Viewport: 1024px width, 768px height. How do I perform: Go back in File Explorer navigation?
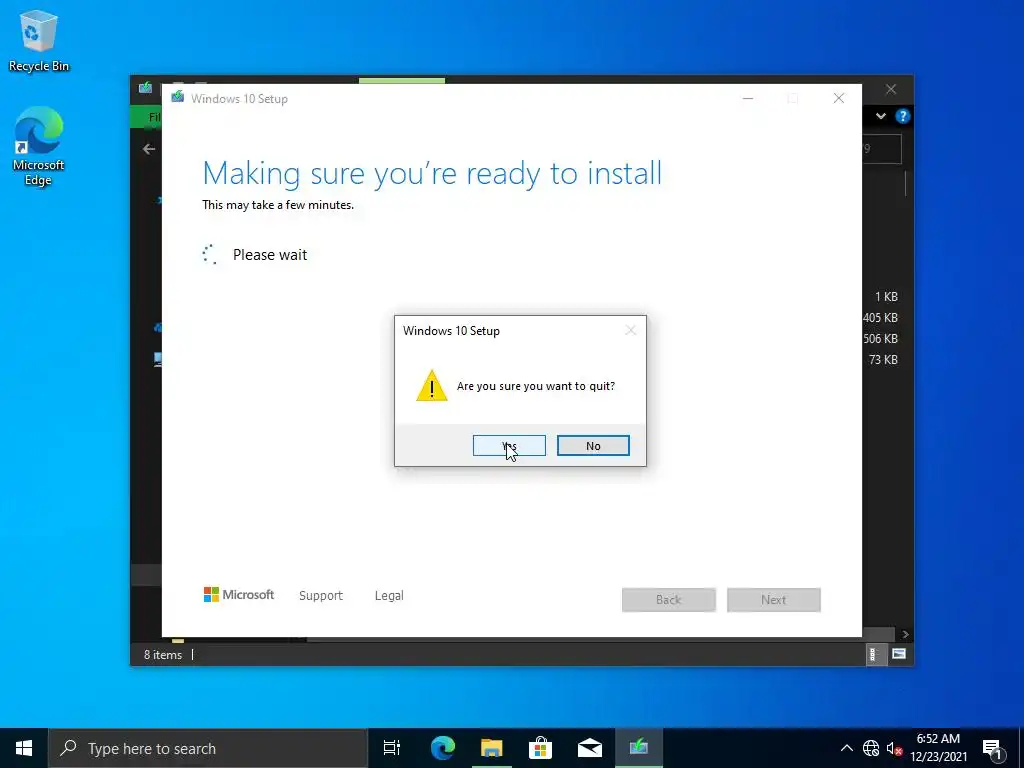click(x=149, y=149)
